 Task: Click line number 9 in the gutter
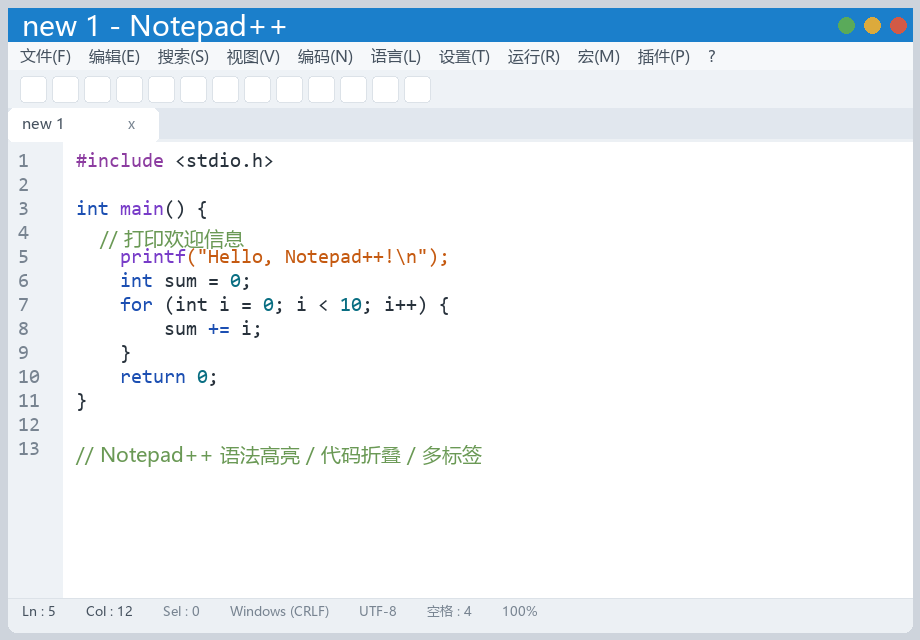click(23, 353)
